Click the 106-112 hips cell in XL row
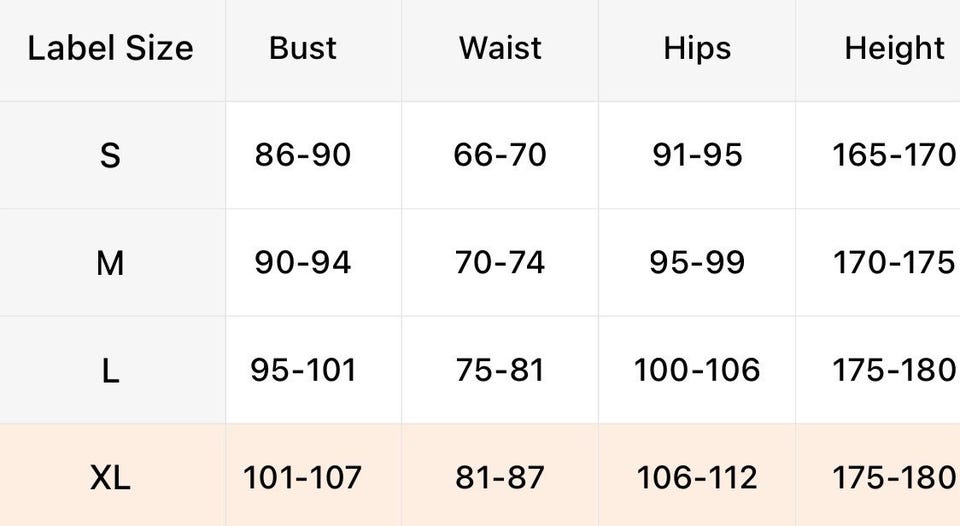960x526 pixels. click(697, 478)
